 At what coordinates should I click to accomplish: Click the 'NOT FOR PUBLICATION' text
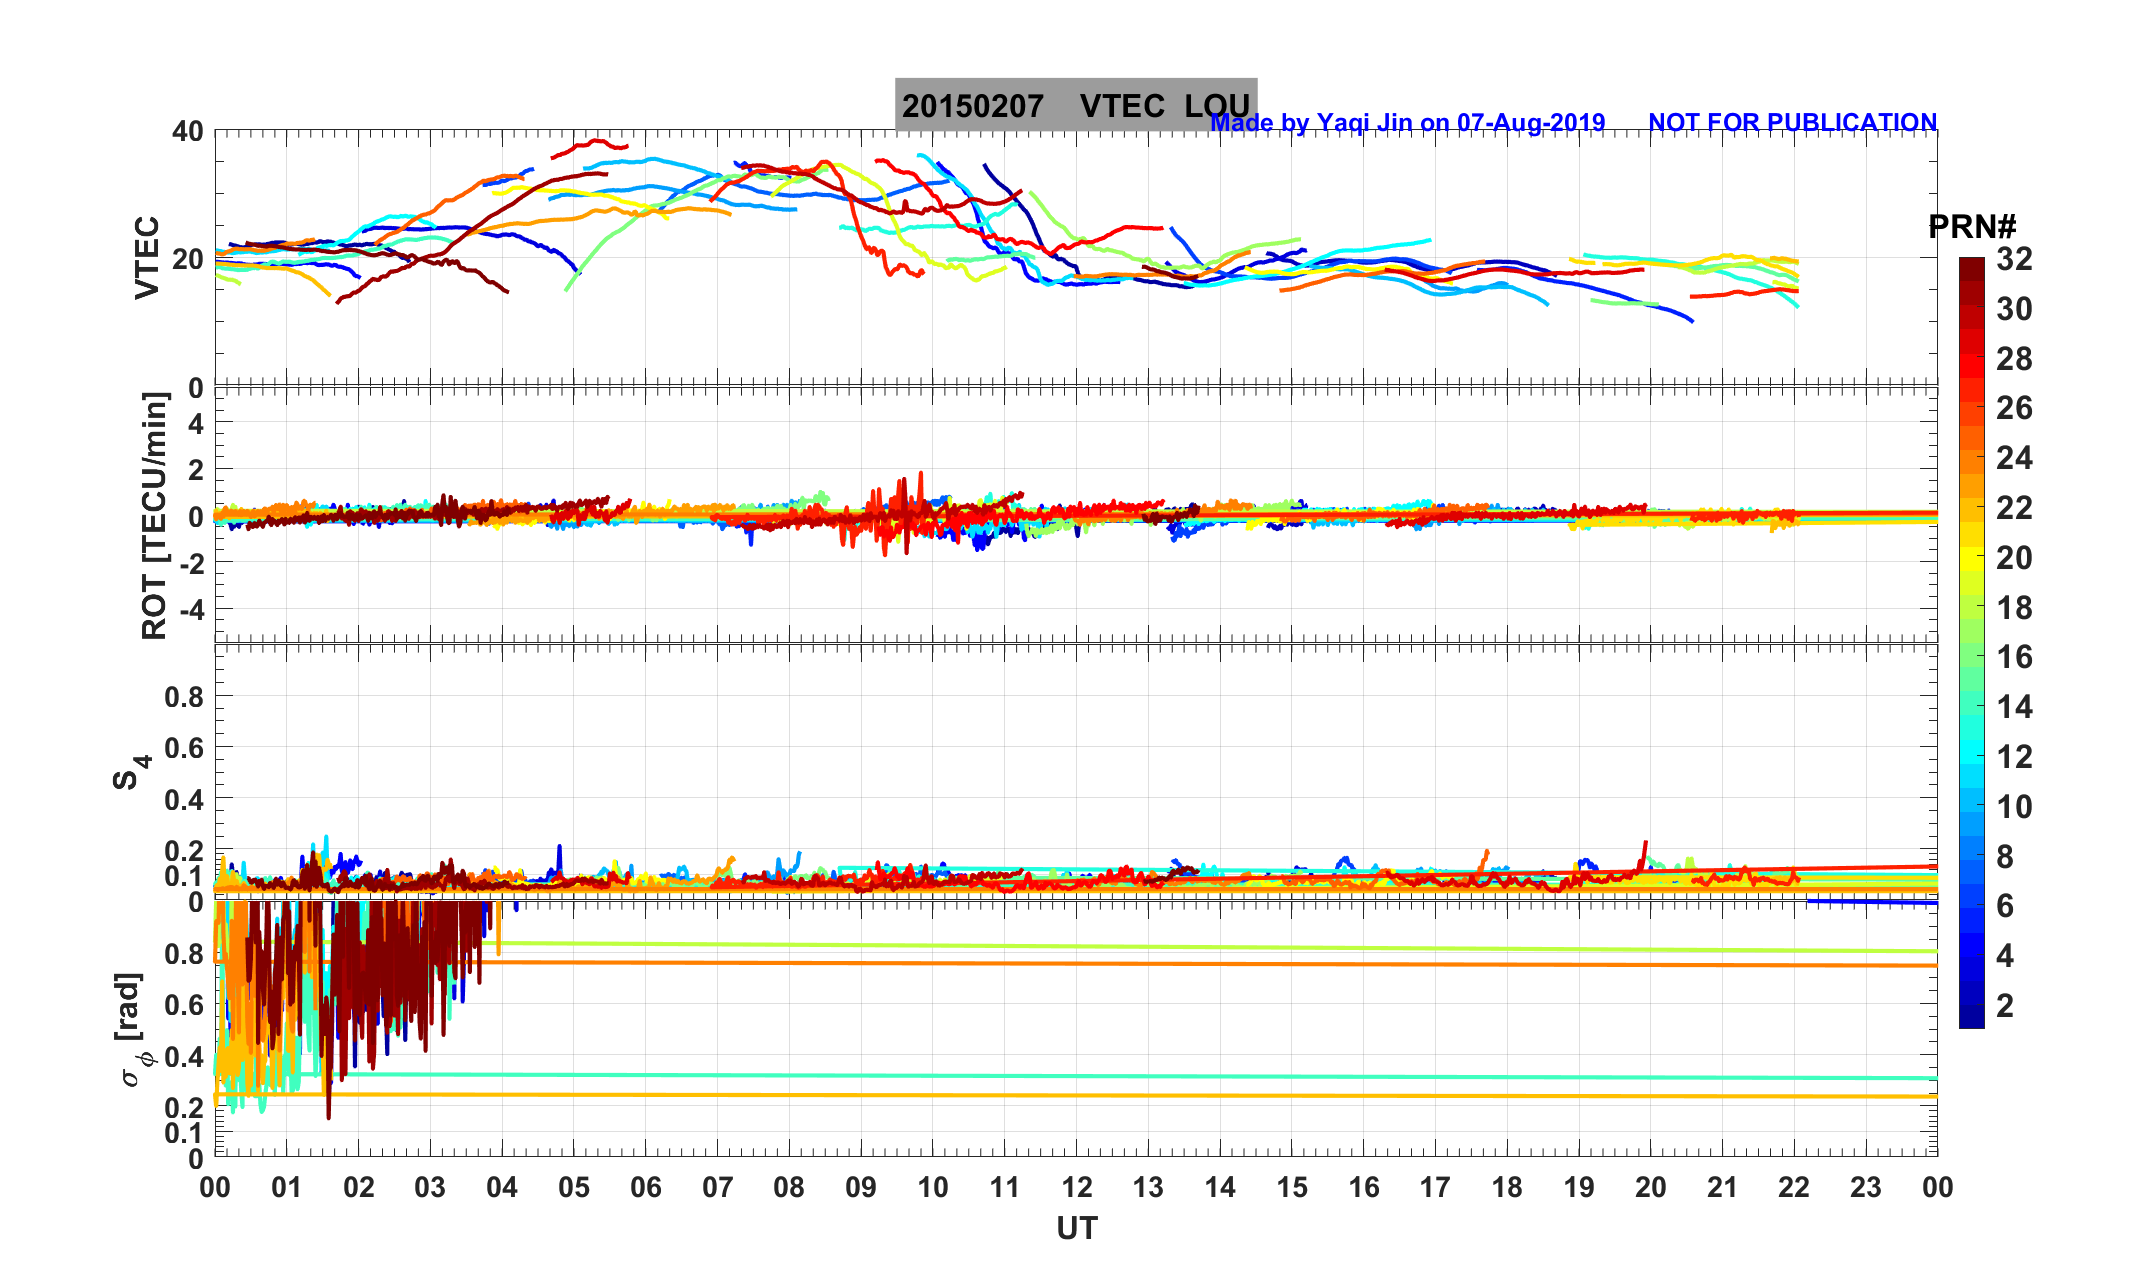1792,123
